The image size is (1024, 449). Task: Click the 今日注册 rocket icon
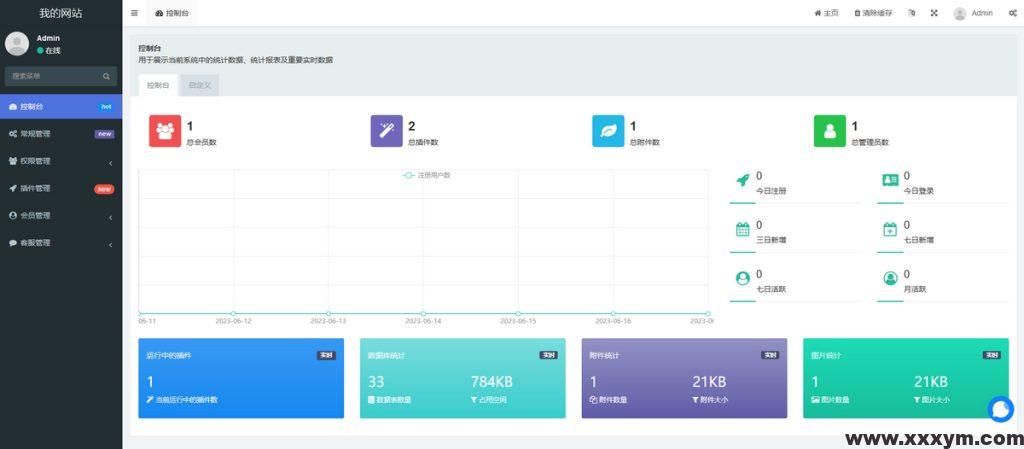click(743, 180)
